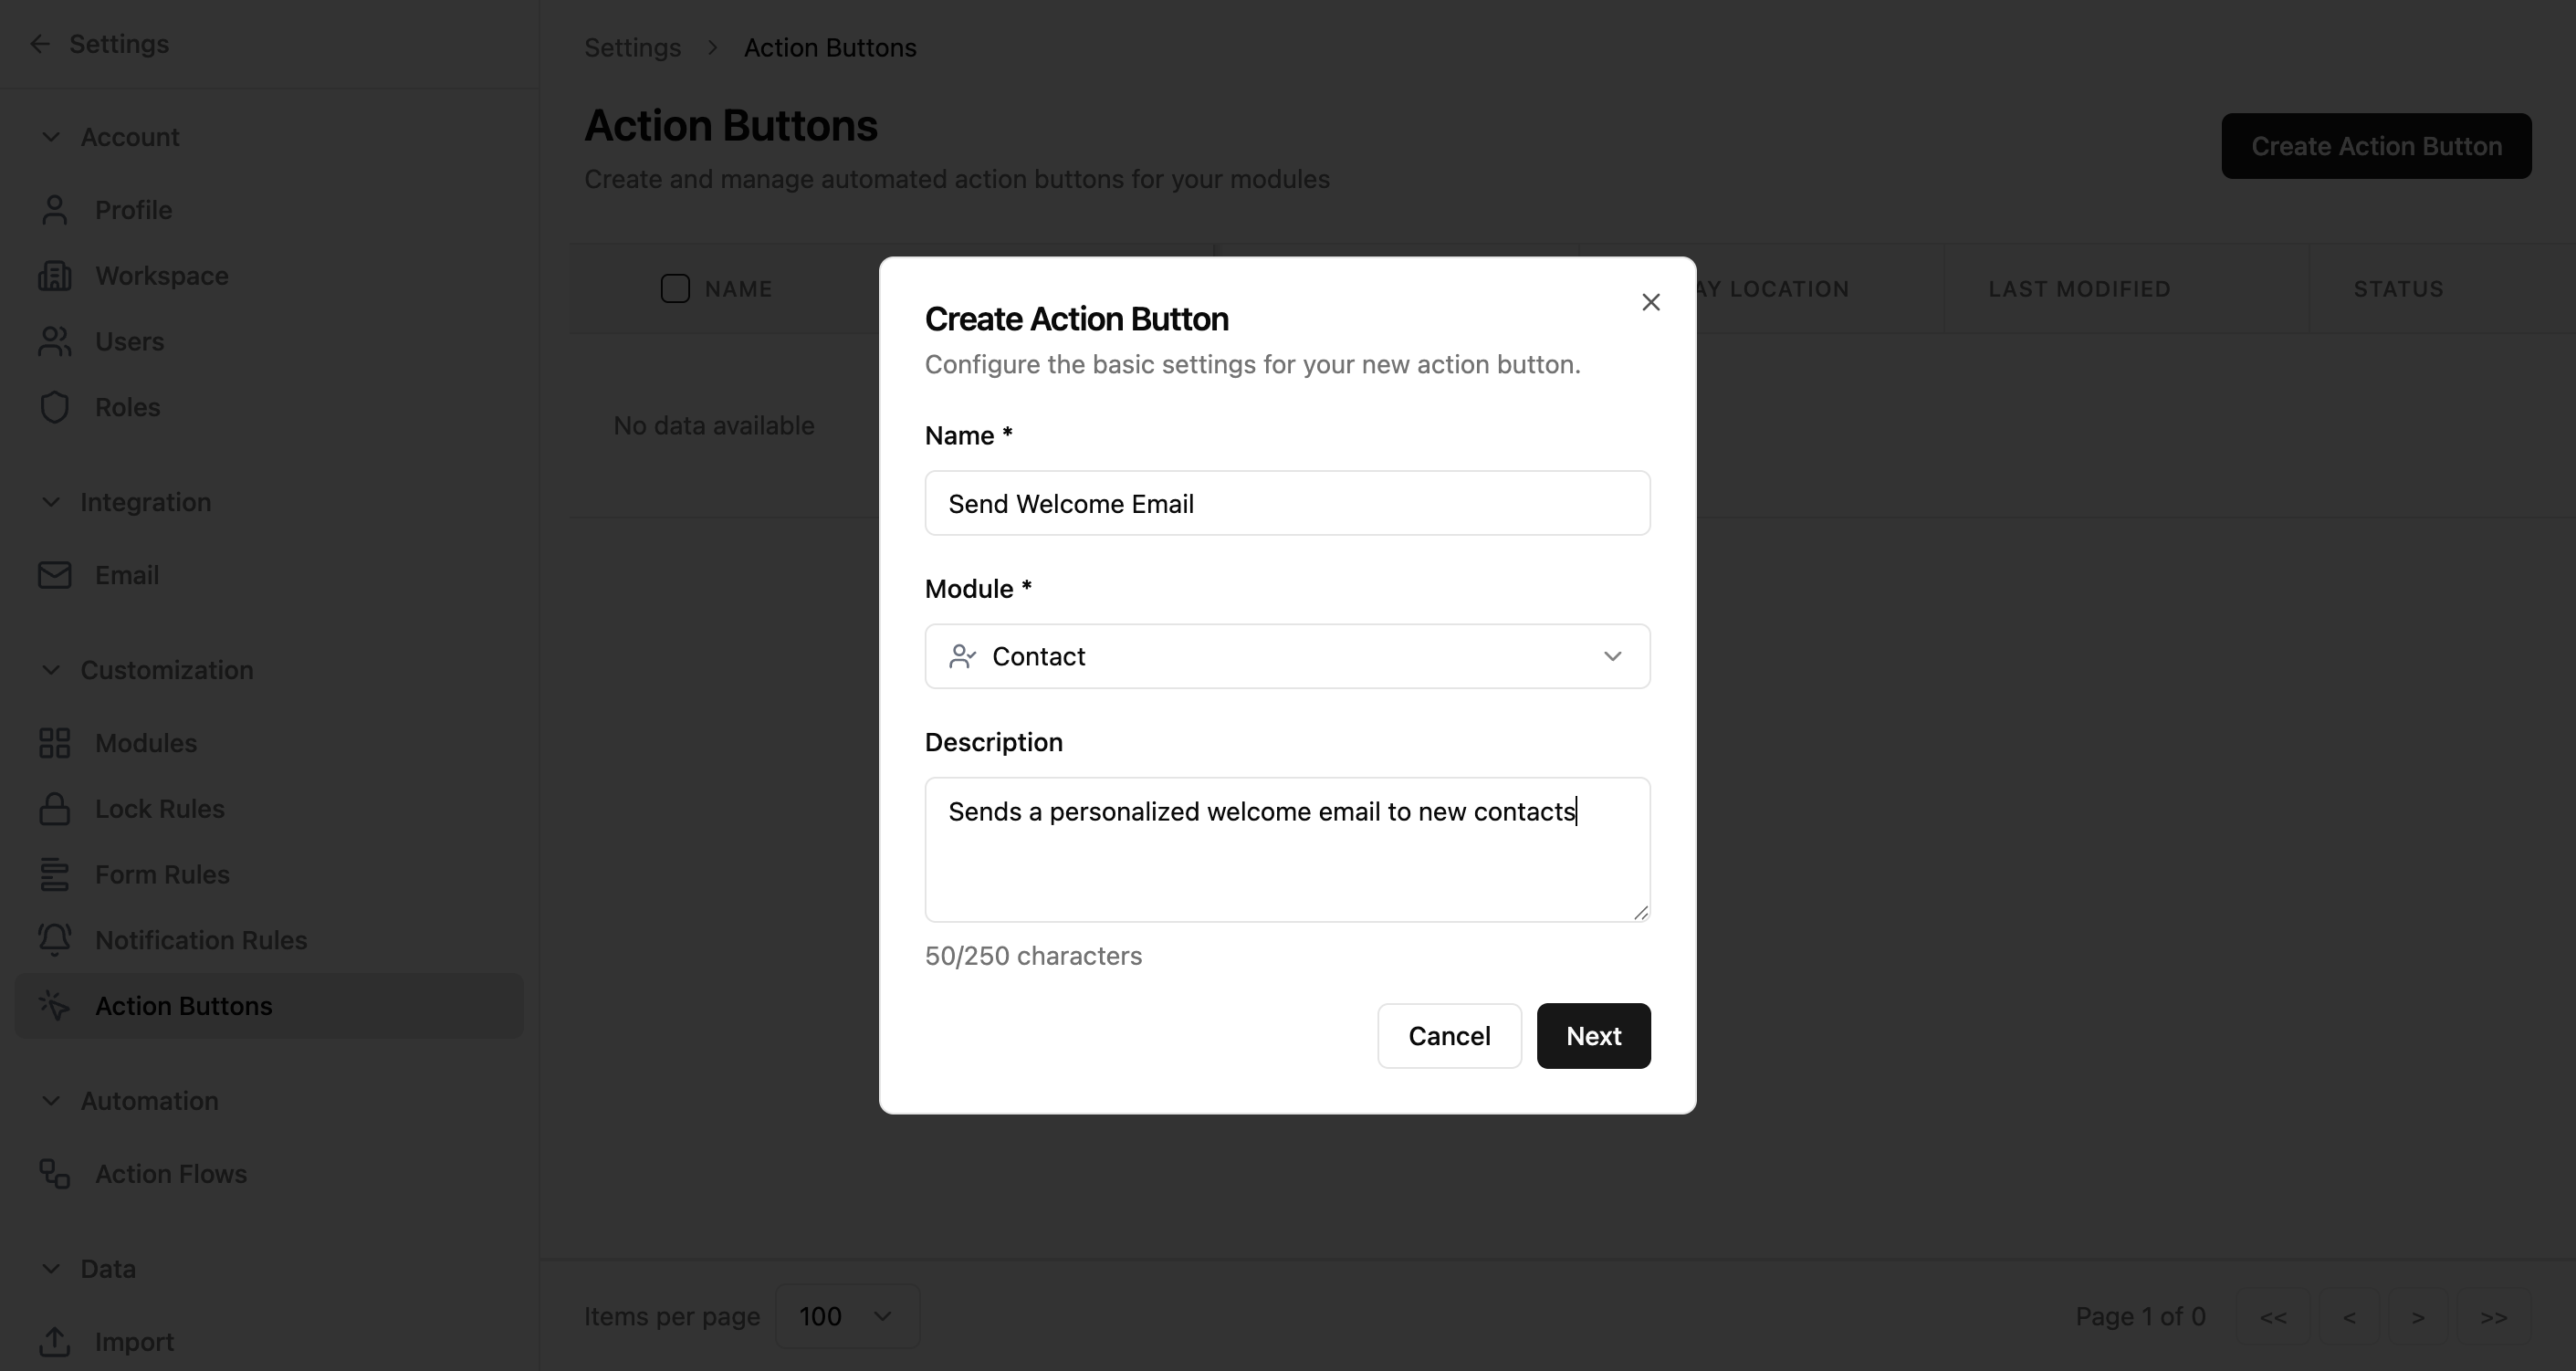
Task: Click the Name input field
Action: click(1287, 503)
